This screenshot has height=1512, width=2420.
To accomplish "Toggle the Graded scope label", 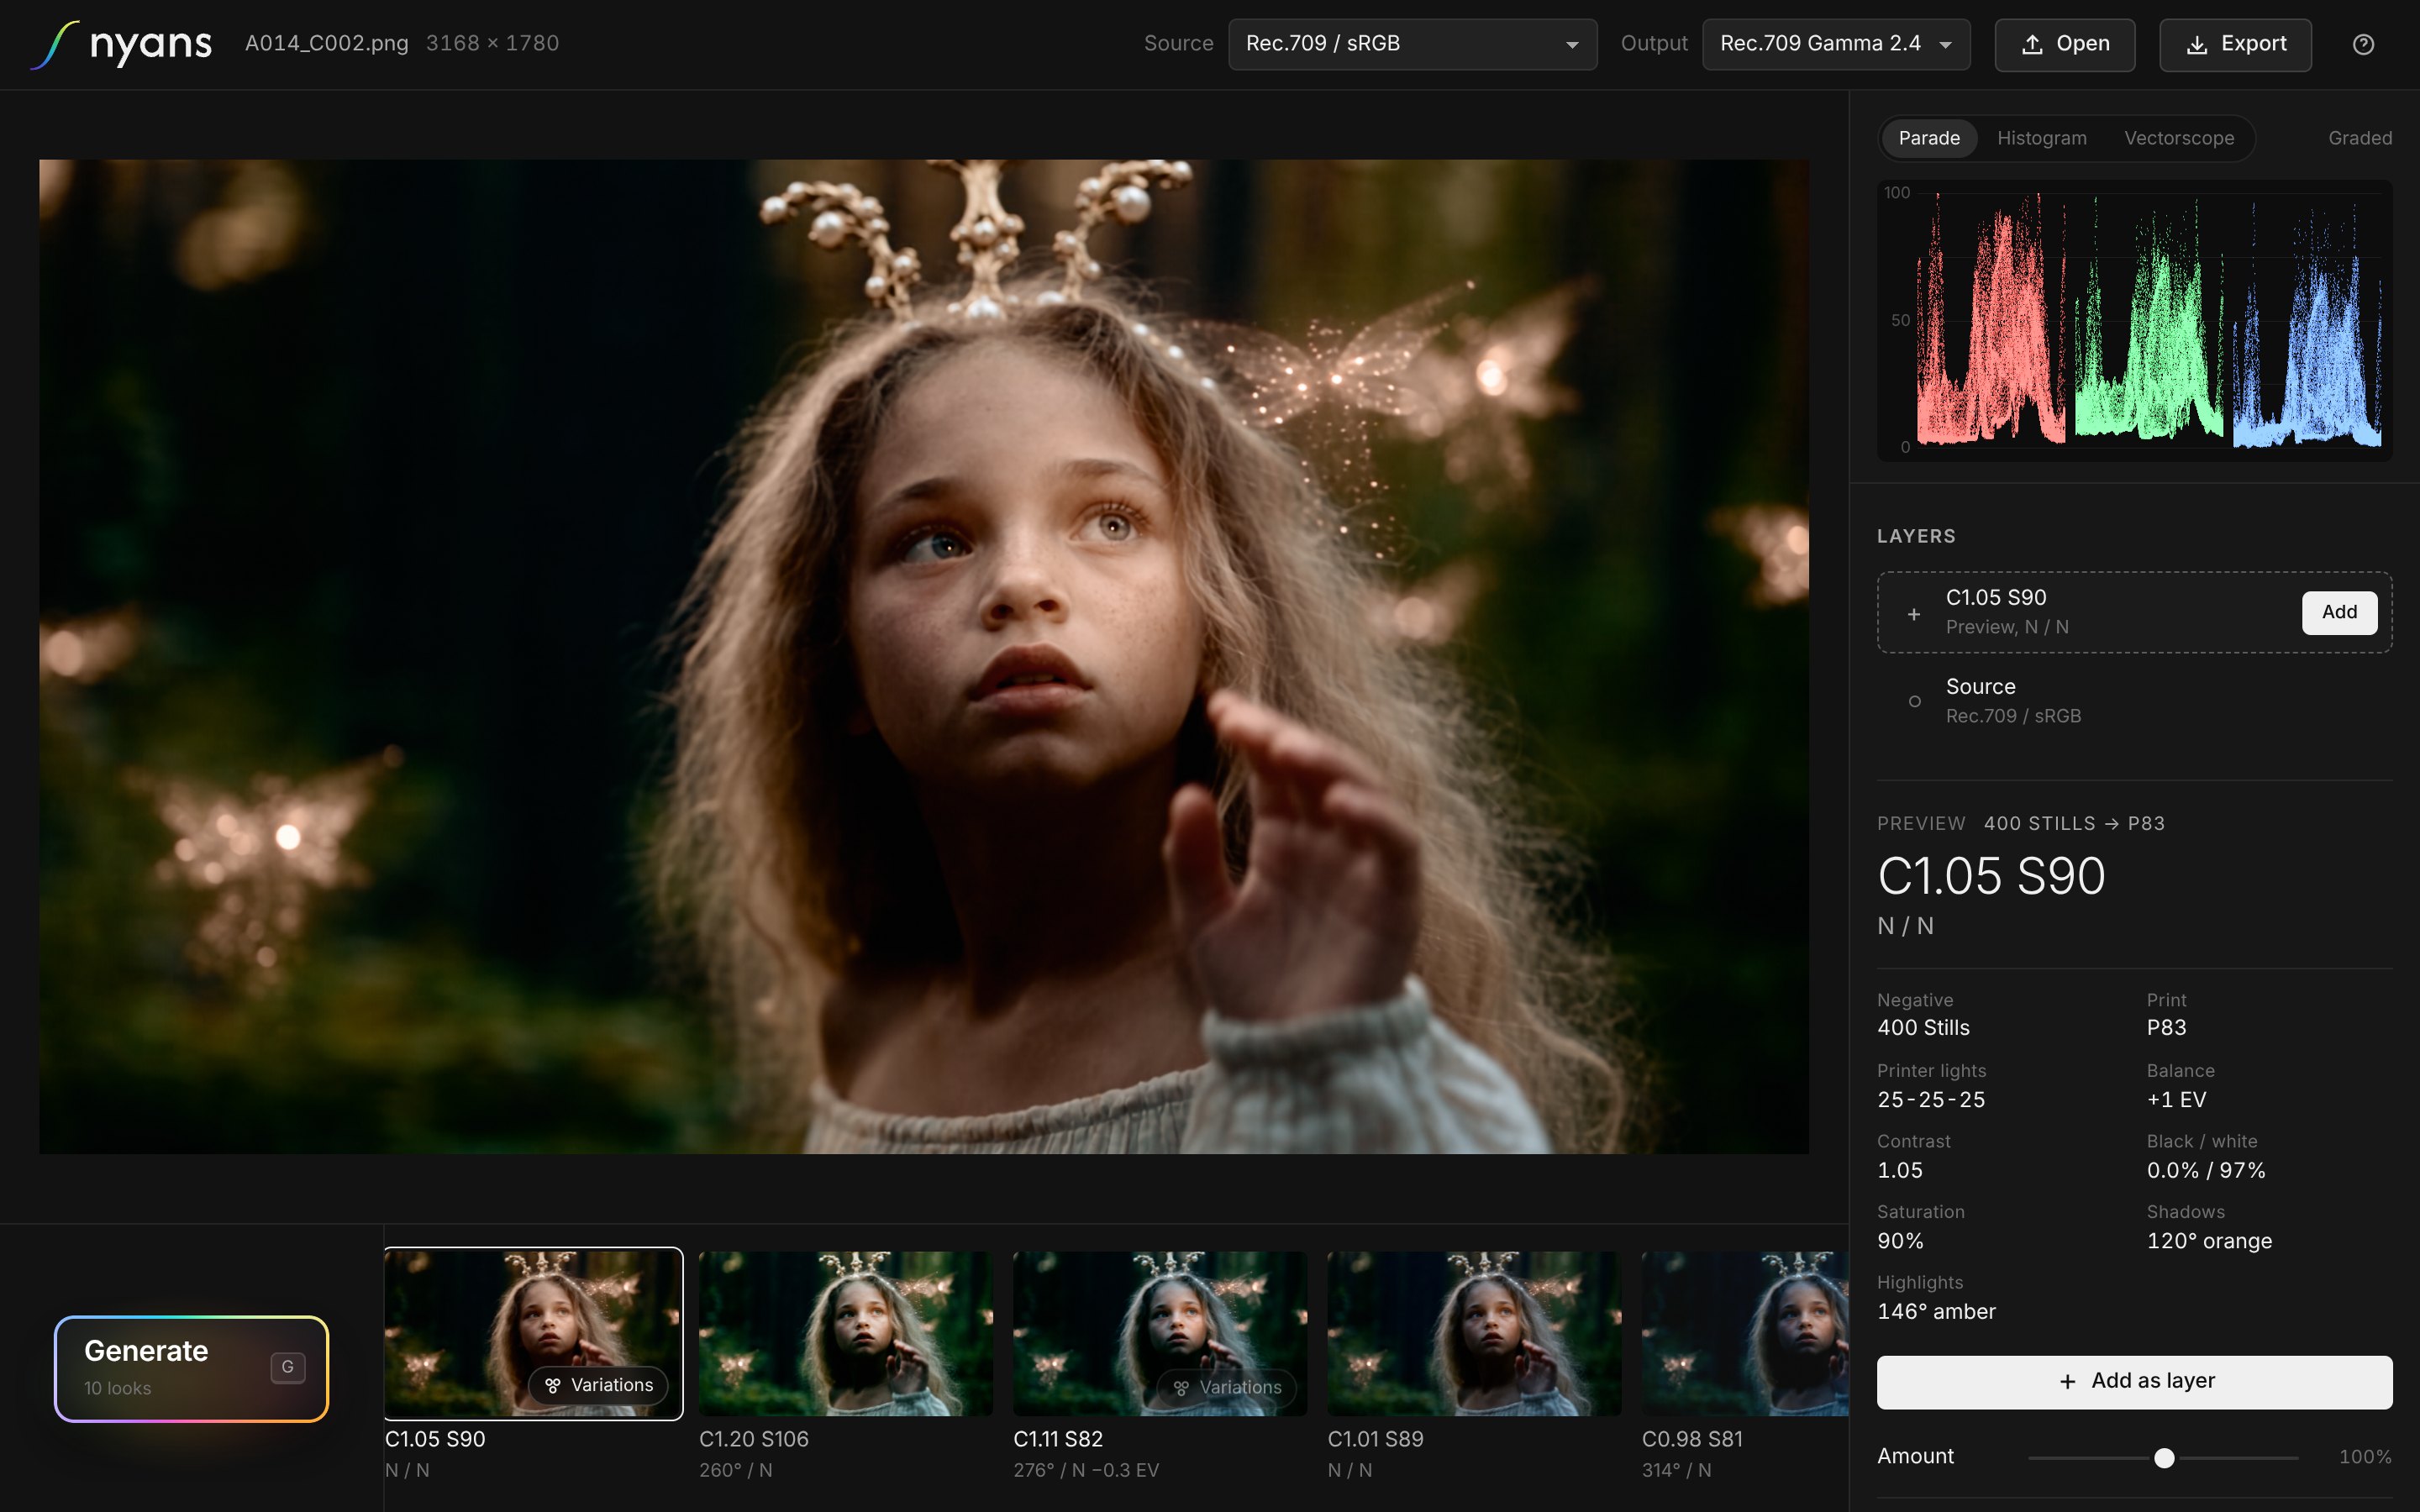I will (2359, 138).
